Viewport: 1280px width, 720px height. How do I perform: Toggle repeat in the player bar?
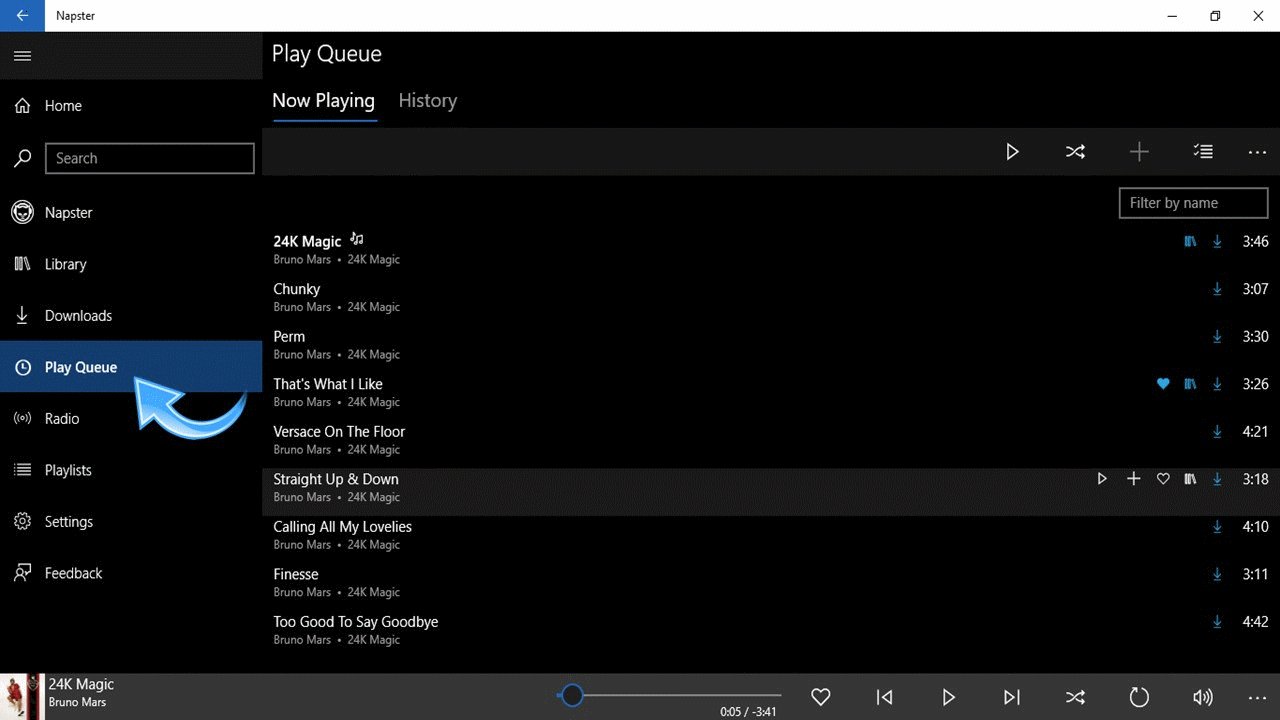click(1139, 697)
